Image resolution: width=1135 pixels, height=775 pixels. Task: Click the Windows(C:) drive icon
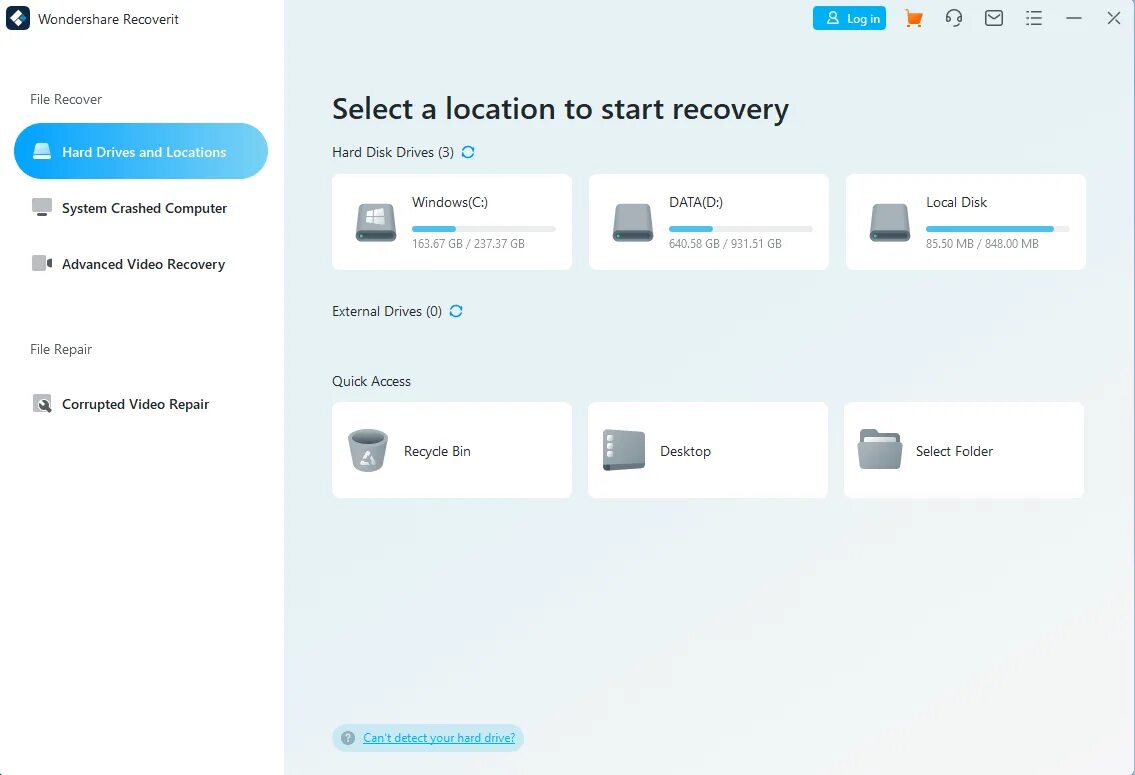376,222
